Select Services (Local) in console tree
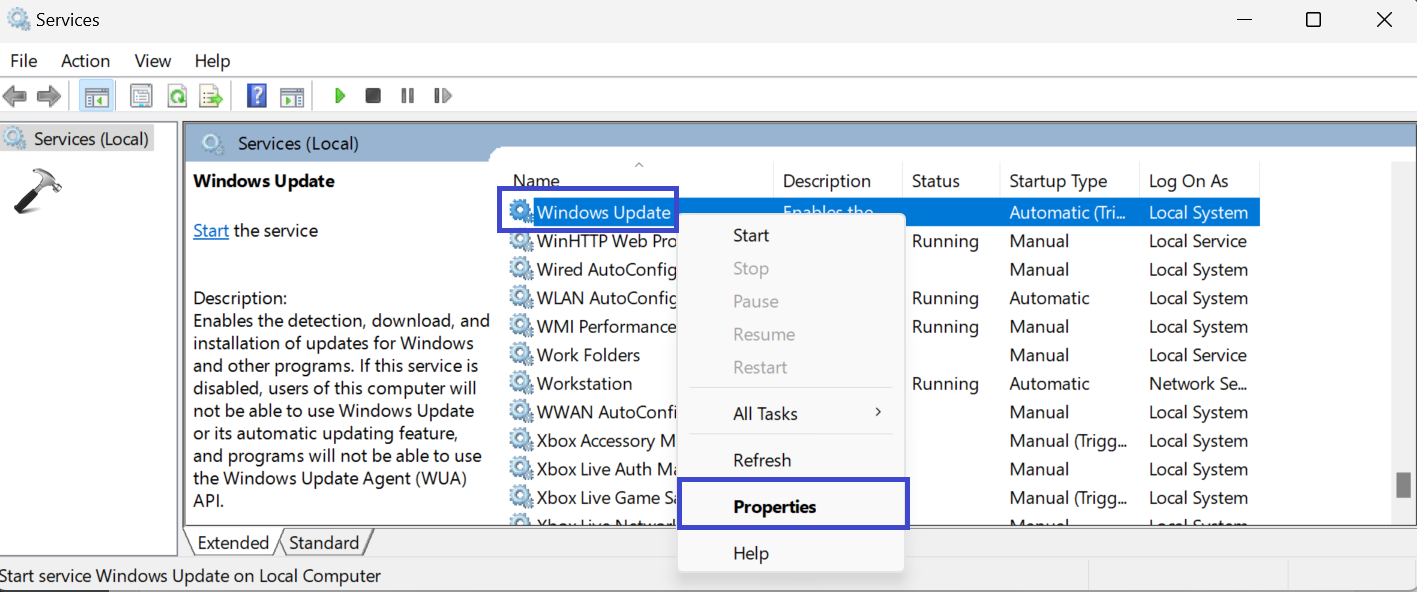 (x=90, y=139)
